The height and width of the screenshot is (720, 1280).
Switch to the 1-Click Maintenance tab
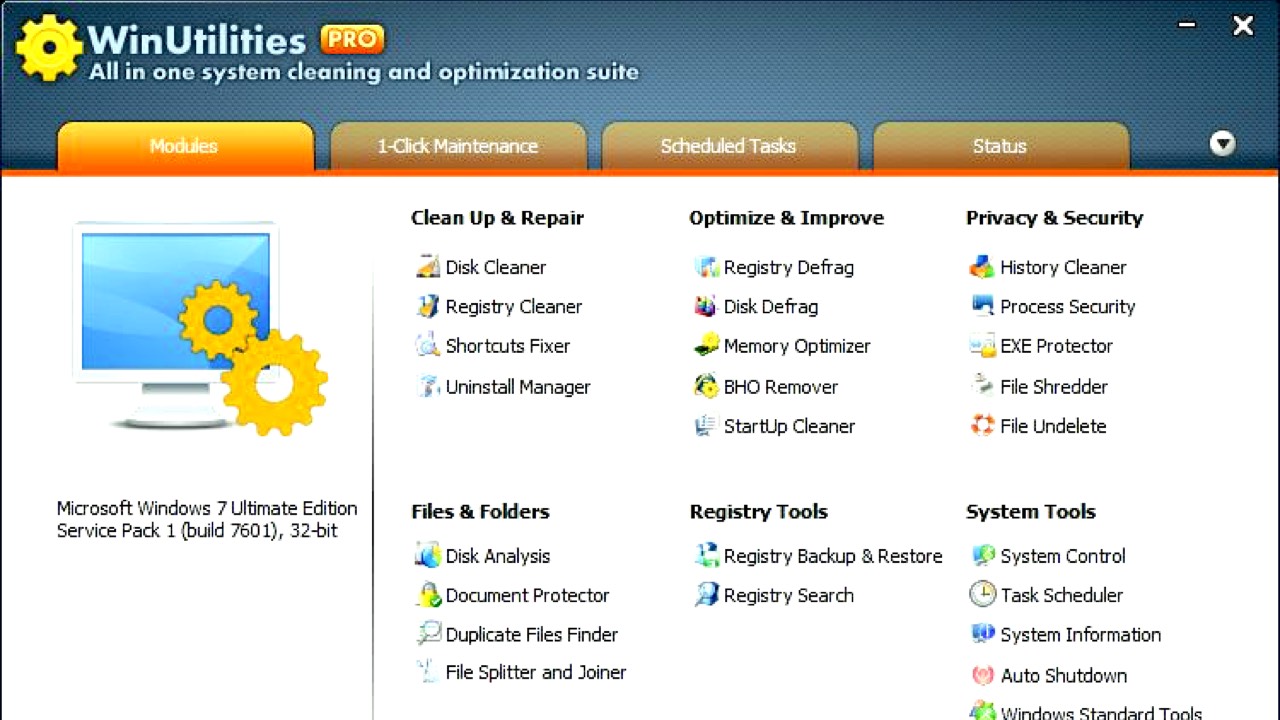point(457,146)
